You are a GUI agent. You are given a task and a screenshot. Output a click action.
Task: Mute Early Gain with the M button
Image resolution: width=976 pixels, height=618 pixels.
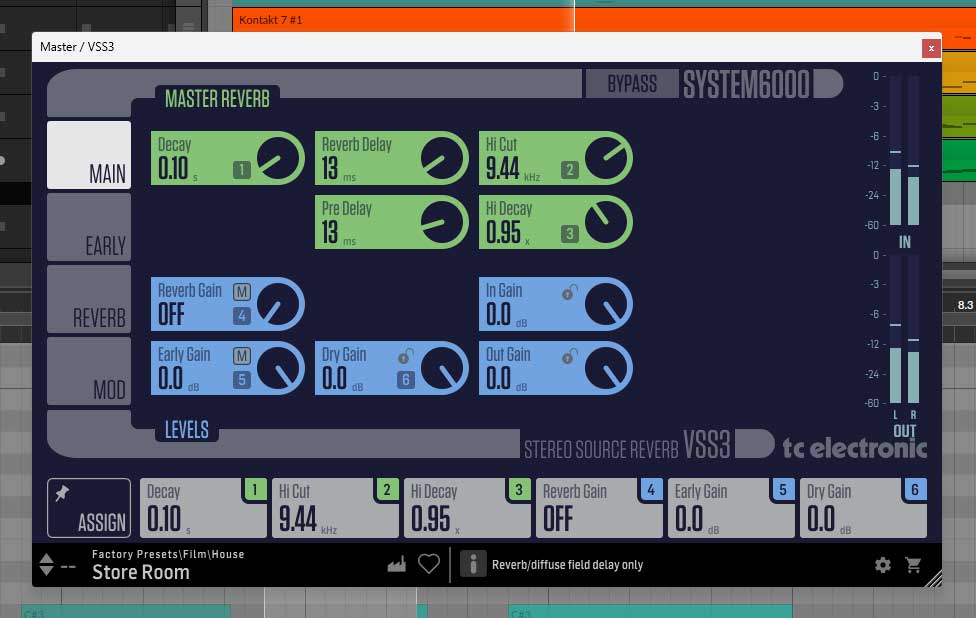click(x=242, y=355)
